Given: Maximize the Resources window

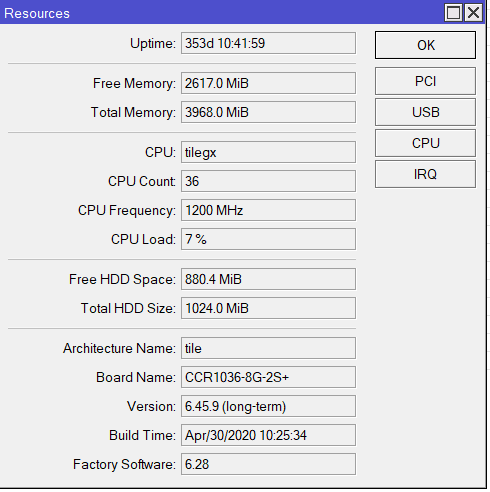Looking at the screenshot, I should point(453,13).
